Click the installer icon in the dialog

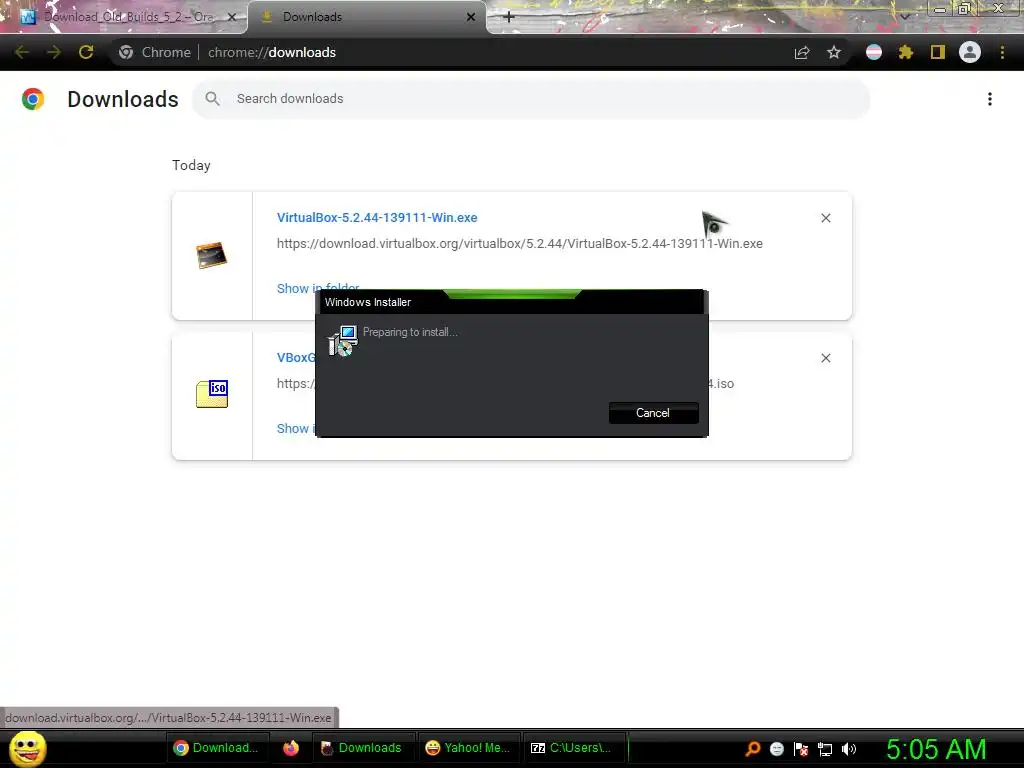[x=342, y=340]
